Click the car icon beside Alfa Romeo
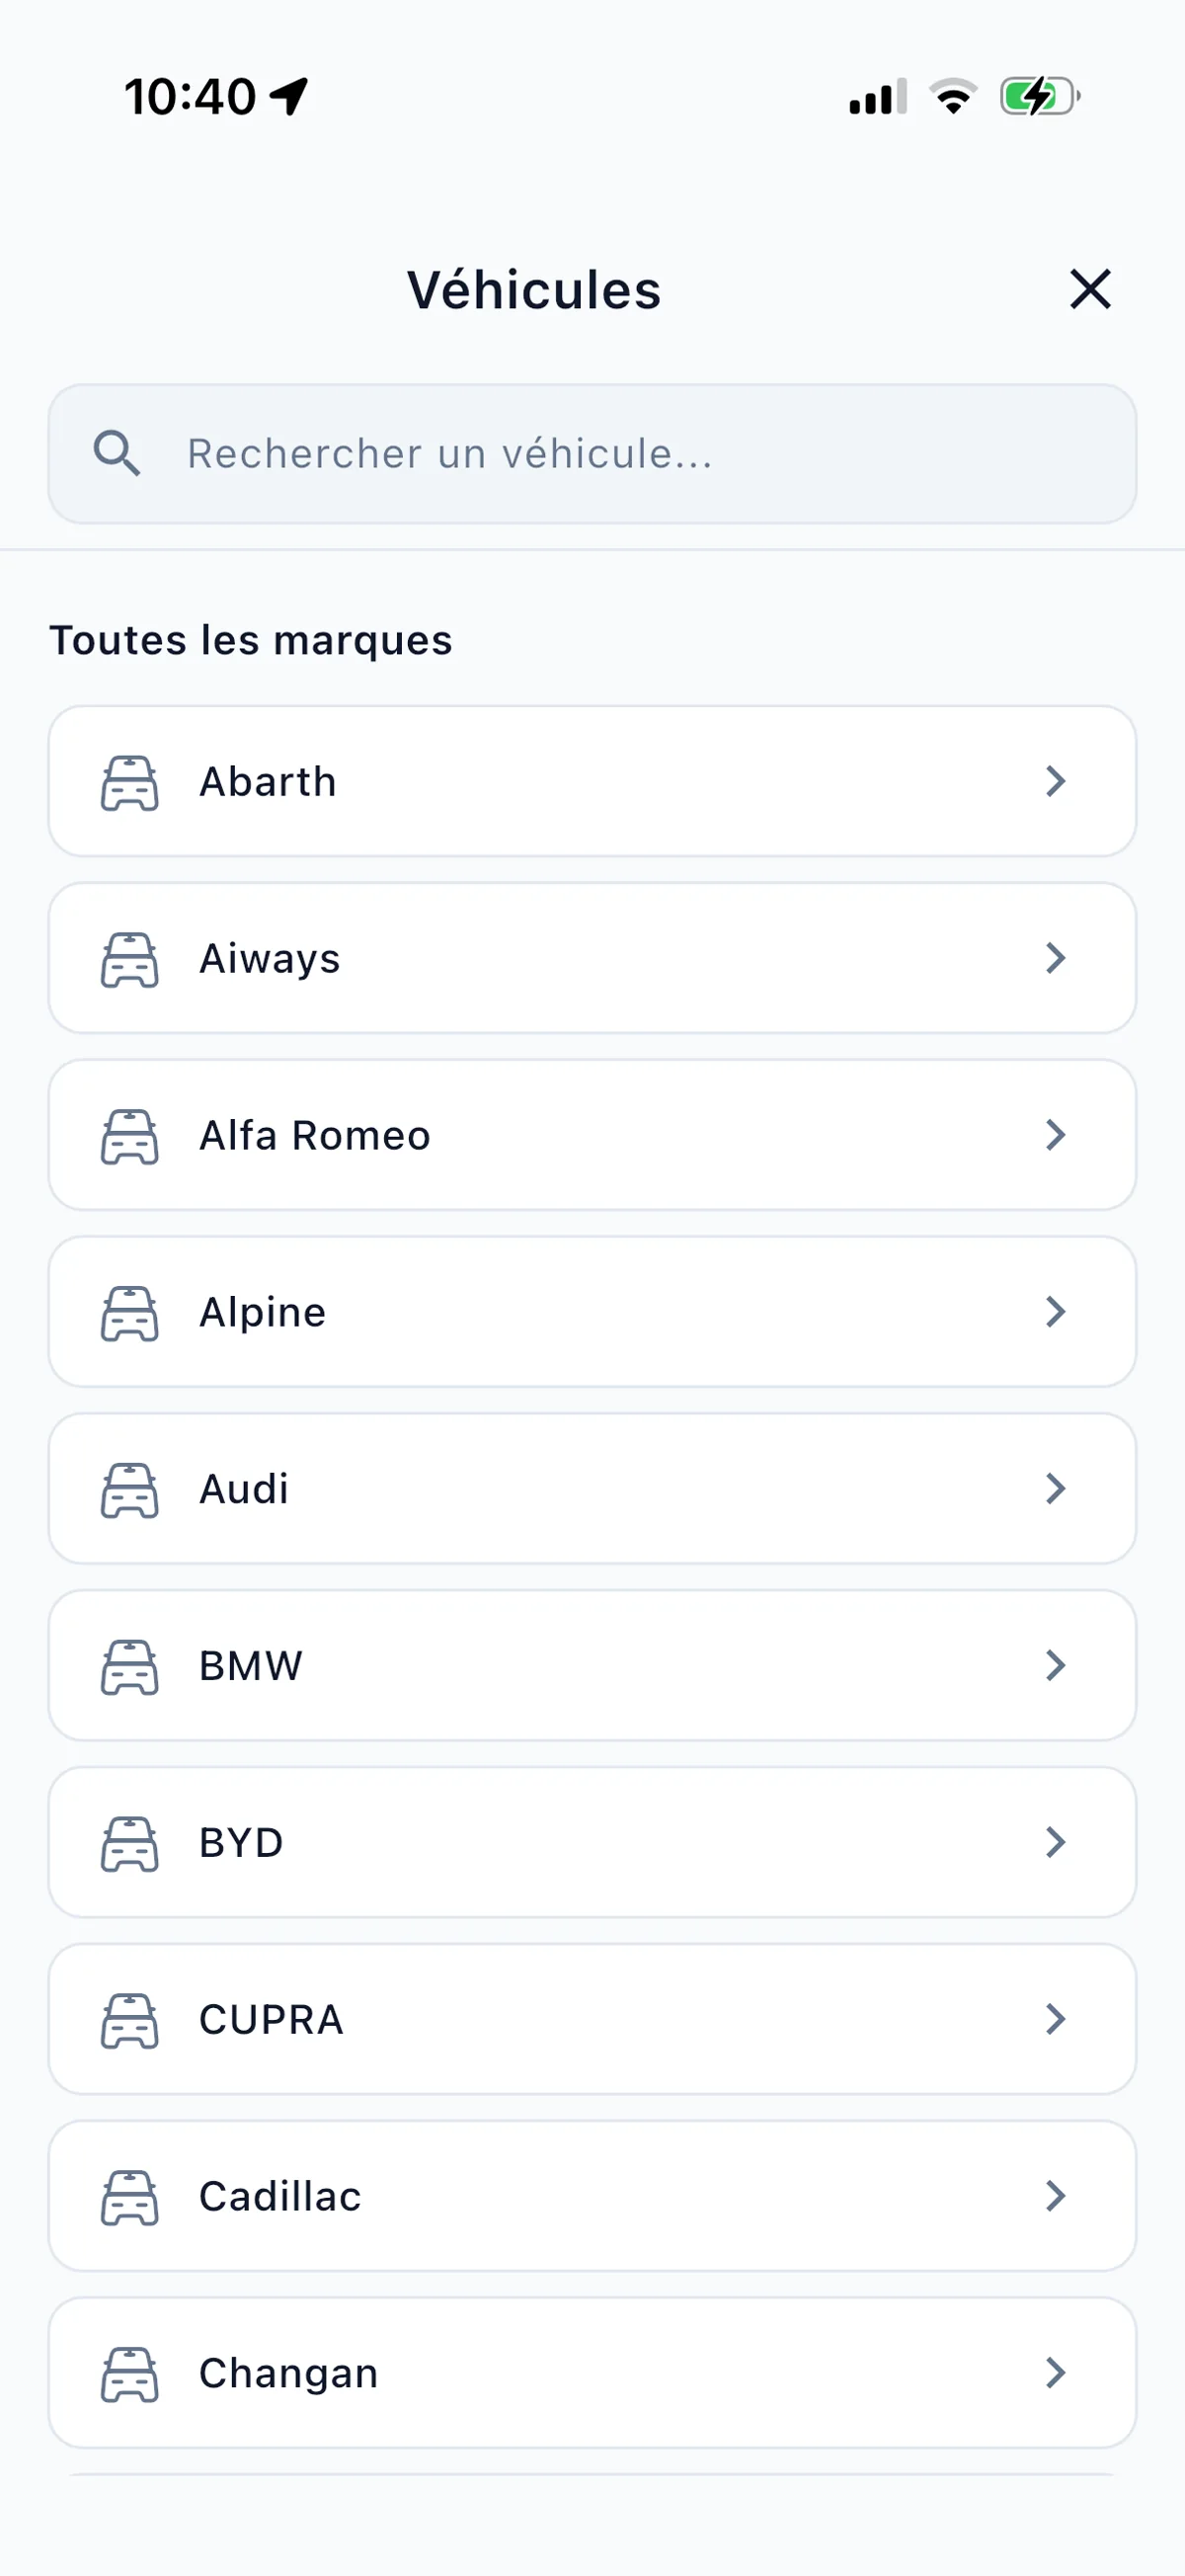 130,1136
